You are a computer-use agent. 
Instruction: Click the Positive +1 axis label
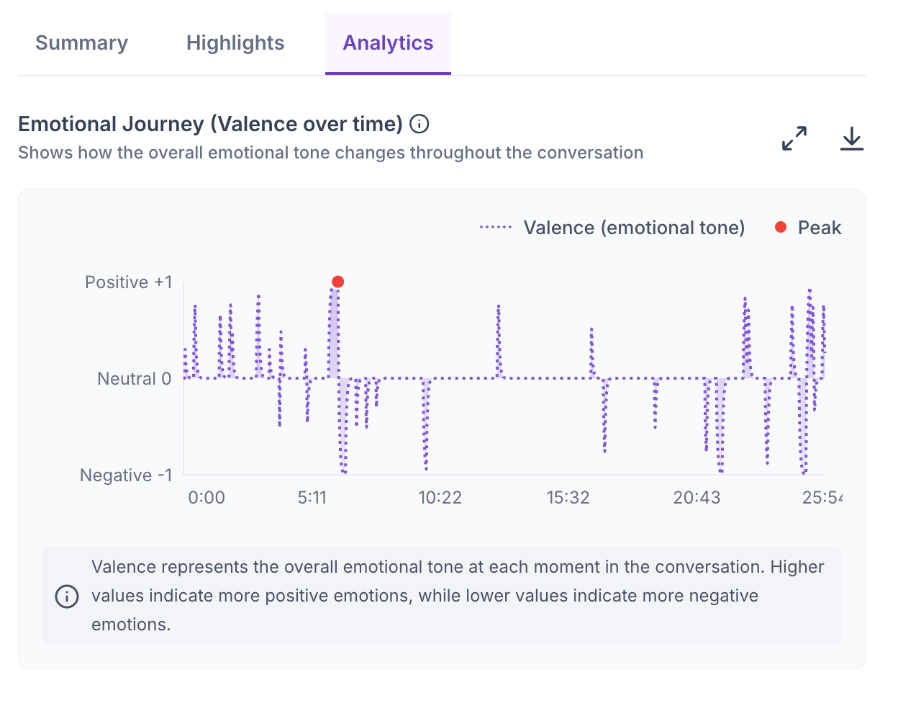[128, 282]
